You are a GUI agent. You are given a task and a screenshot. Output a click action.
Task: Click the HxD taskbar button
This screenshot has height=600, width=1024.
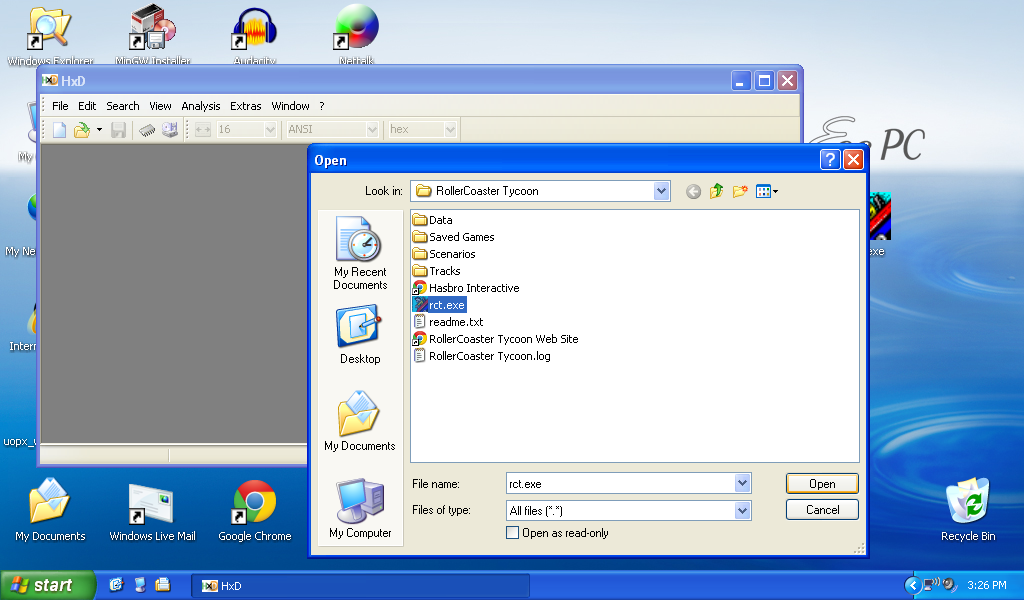pyautogui.click(x=360, y=586)
